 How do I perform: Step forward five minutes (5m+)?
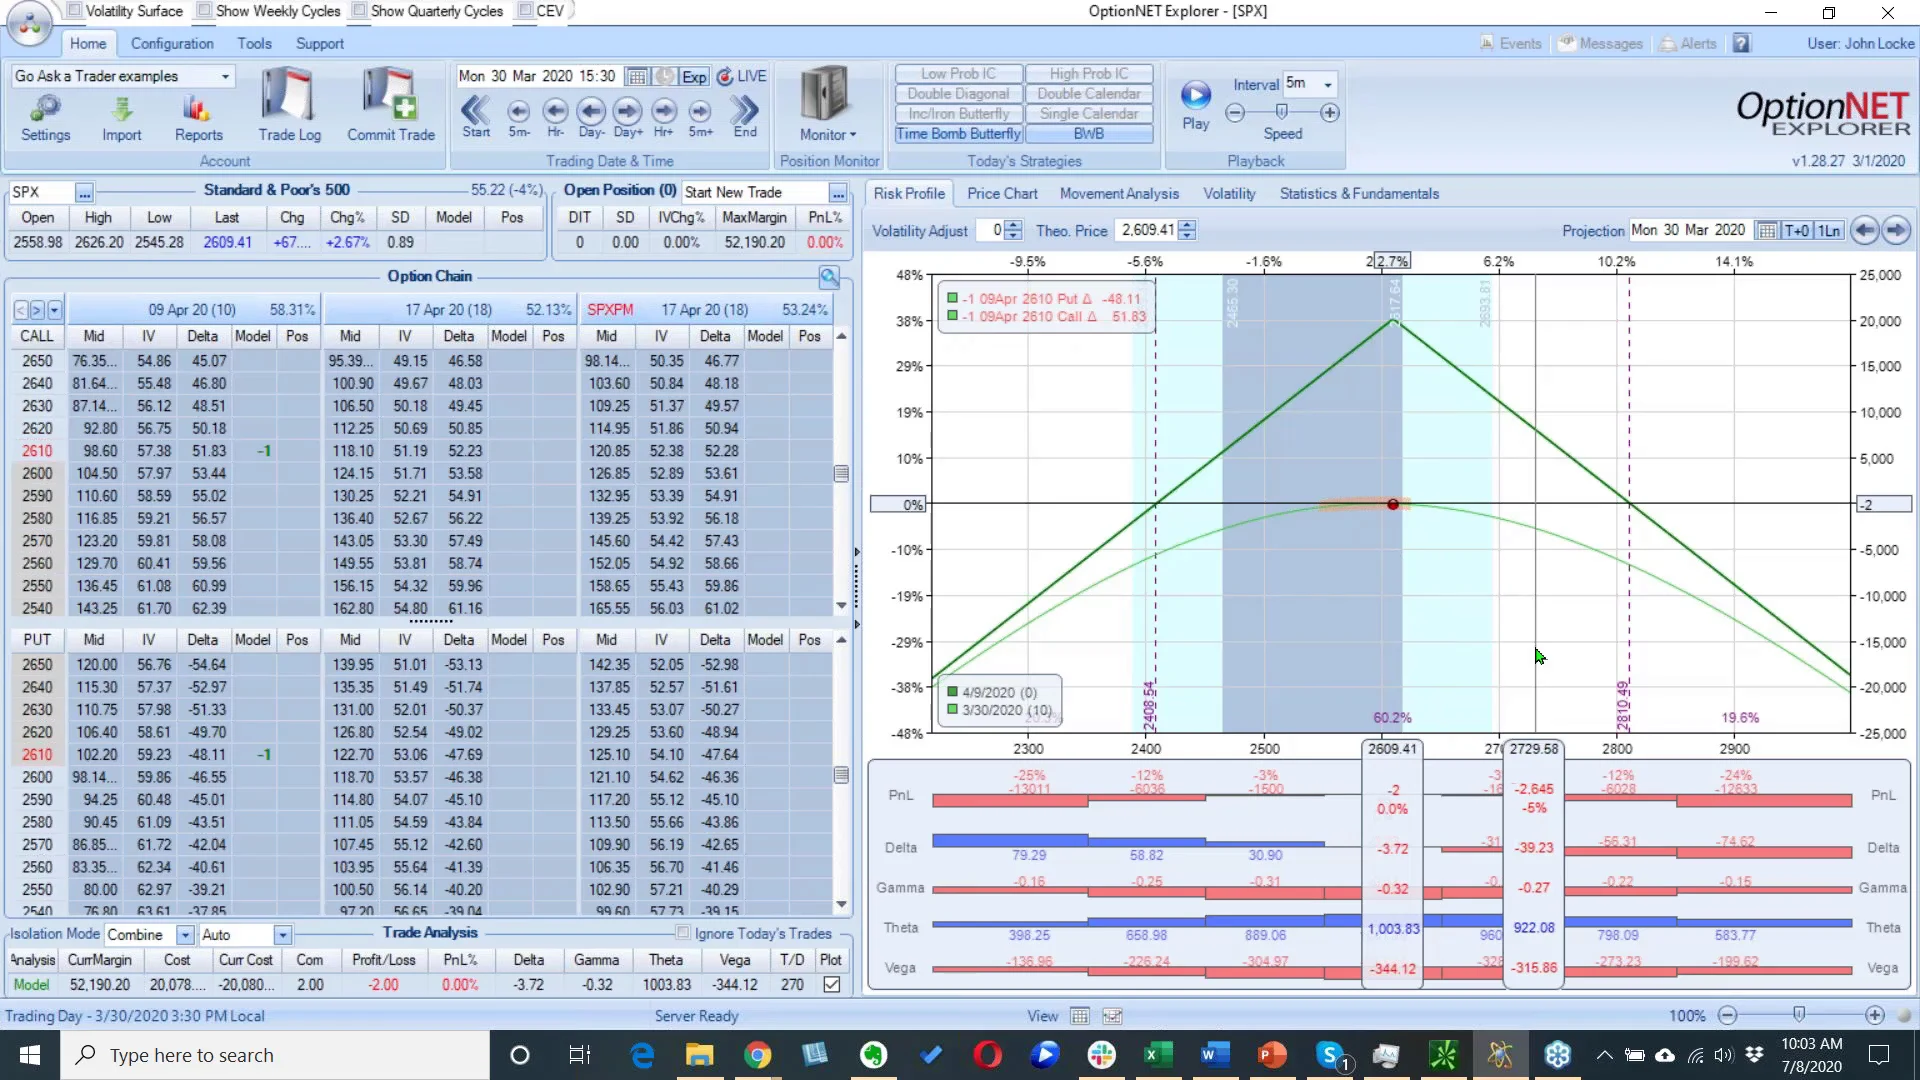pos(700,116)
